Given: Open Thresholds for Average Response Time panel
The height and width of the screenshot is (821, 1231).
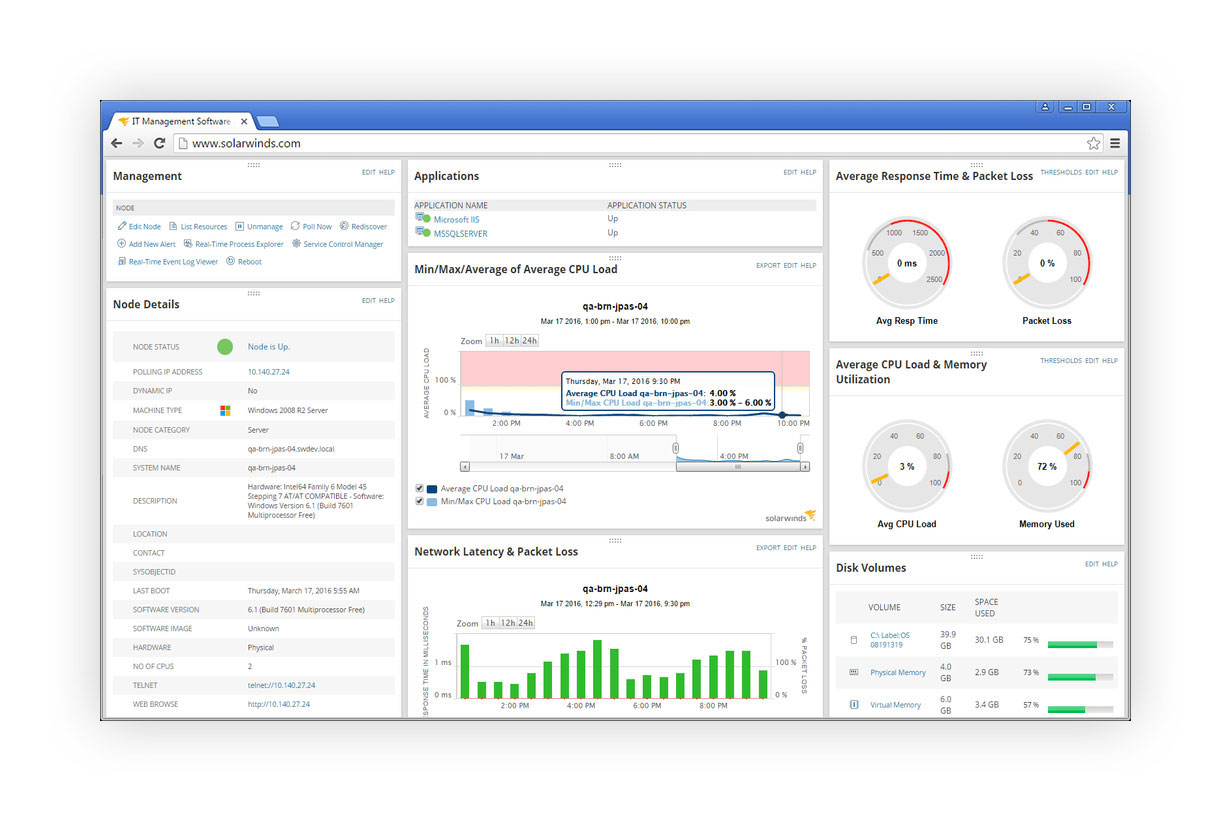Looking at the screenshot, I should 1061,173.
